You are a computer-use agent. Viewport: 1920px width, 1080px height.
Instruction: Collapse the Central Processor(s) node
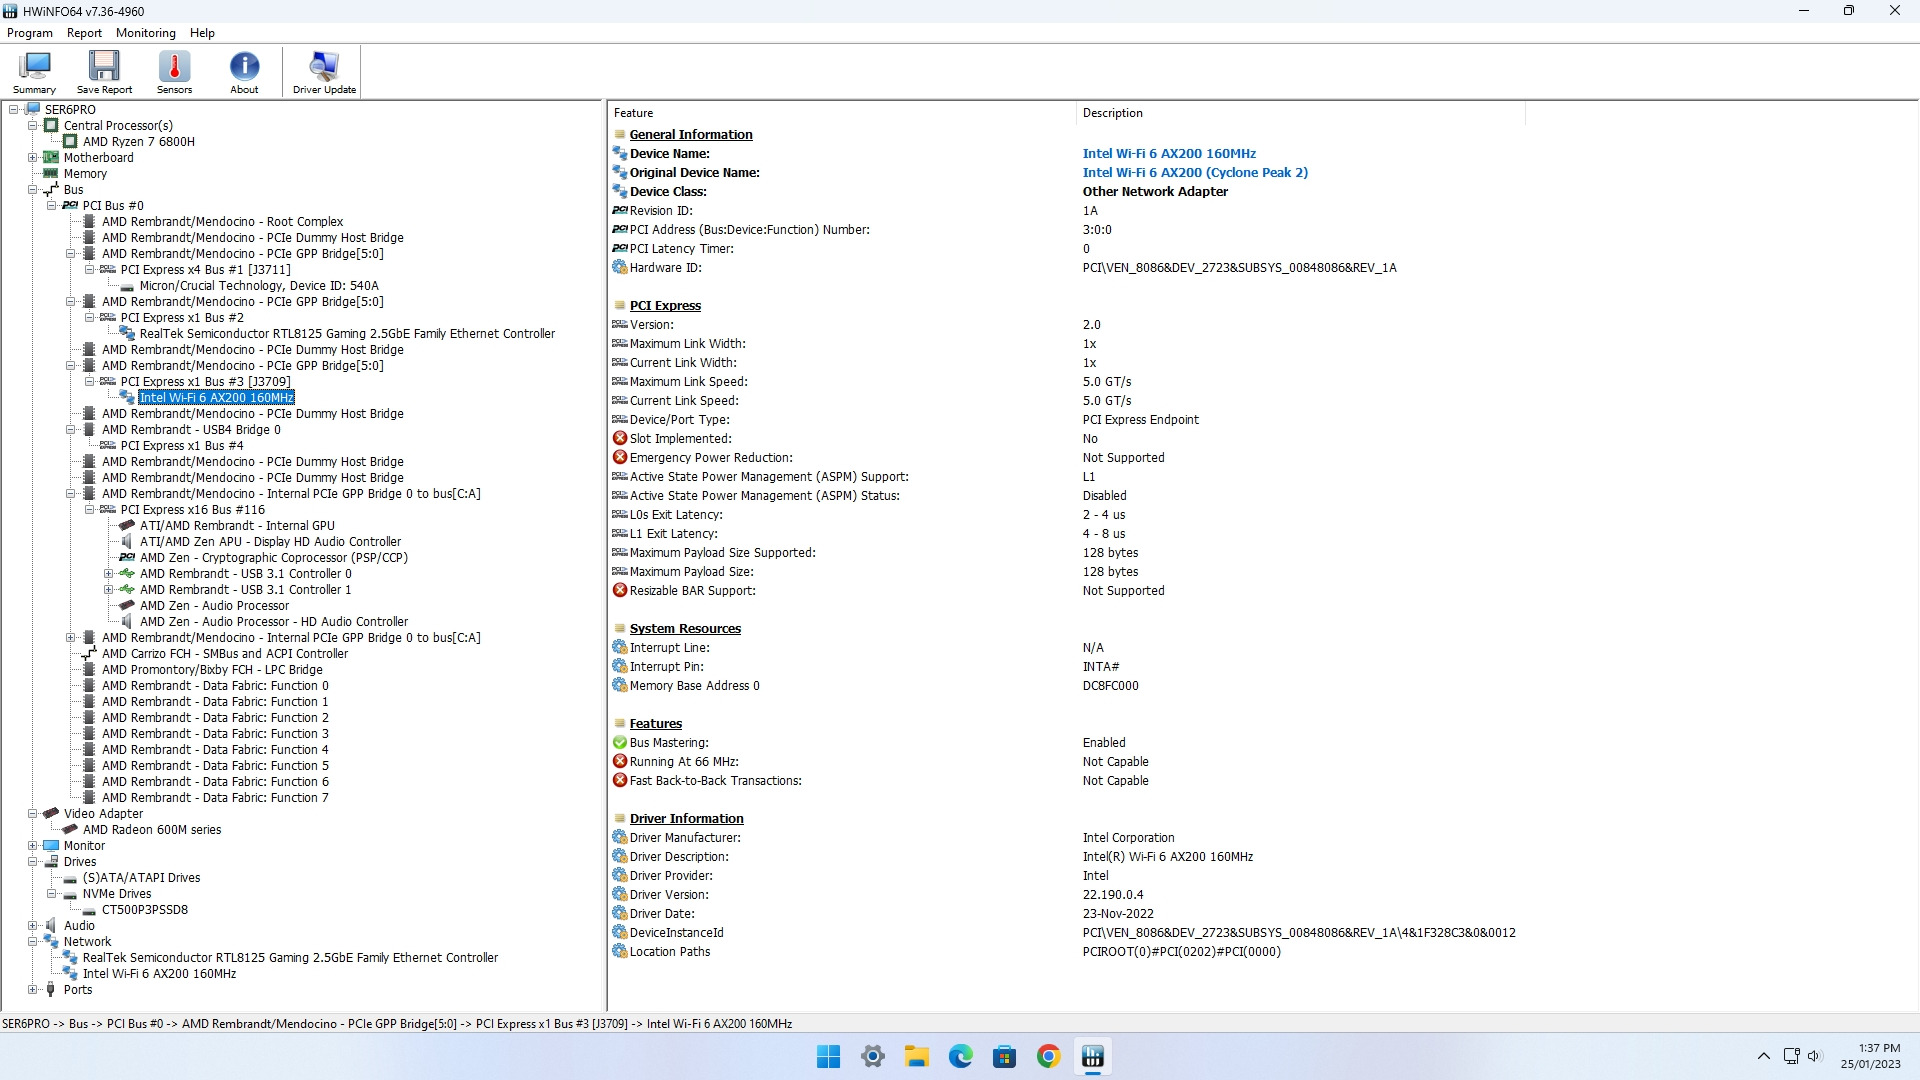point(33,126)
